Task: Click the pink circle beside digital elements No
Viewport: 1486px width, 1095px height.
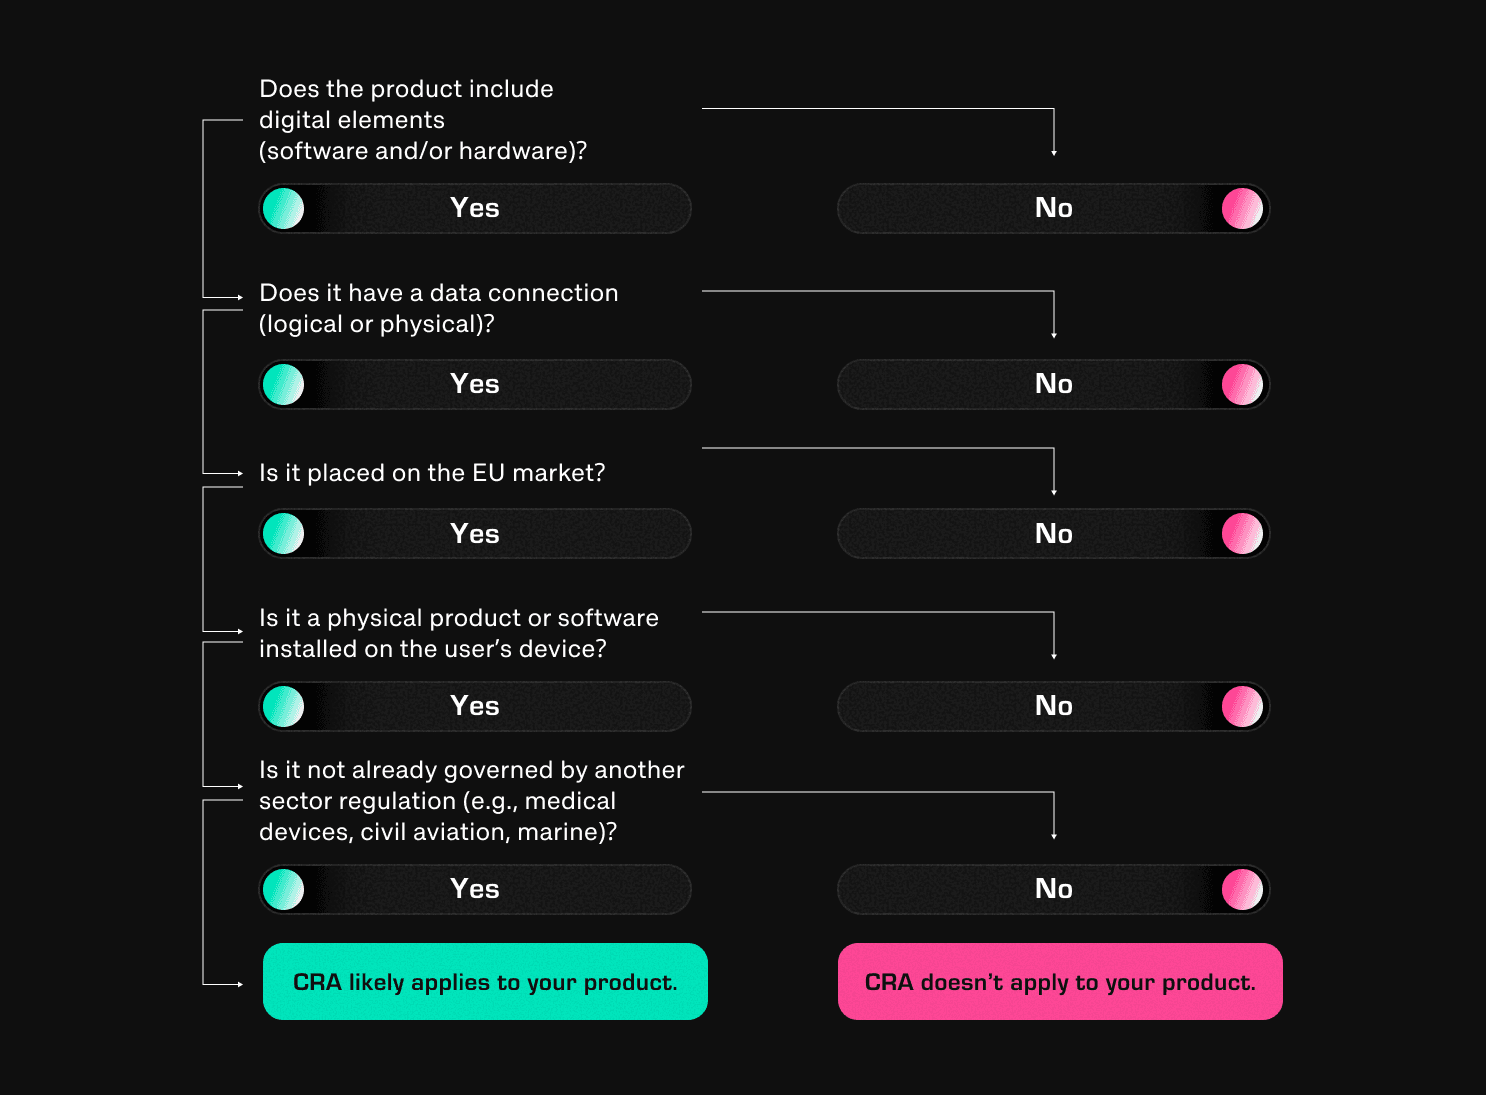Action: 1242,209
